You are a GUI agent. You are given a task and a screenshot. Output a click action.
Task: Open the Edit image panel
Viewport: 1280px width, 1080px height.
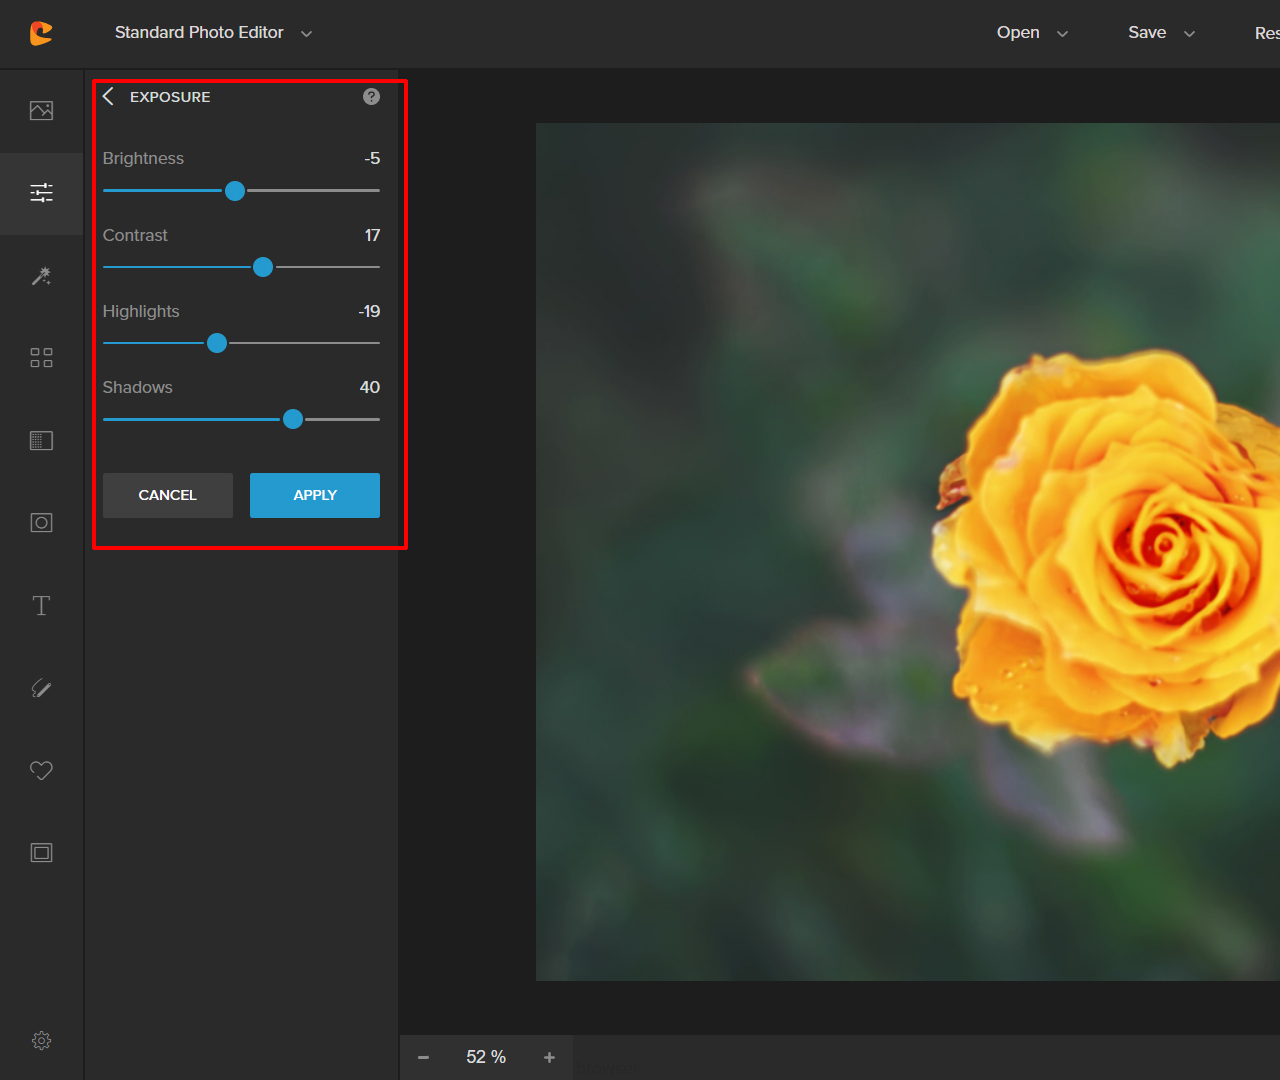coord(41,110)
